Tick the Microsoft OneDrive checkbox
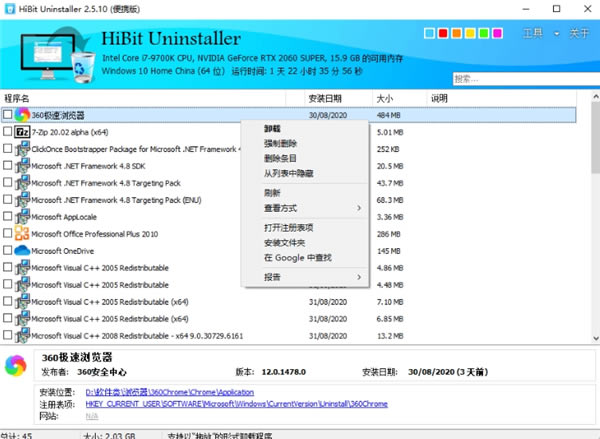This screenshot has height=439, width=600. tap(8, 250)
